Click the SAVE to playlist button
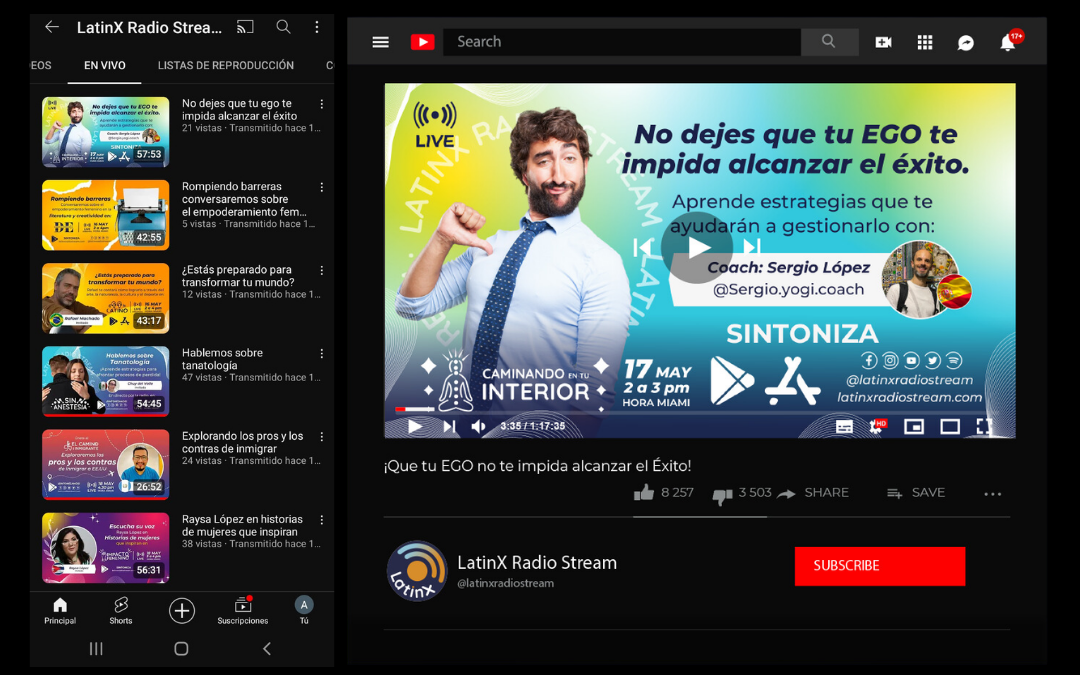The height and width of the screenshot is (675, 1080). (x=916, y=493)
